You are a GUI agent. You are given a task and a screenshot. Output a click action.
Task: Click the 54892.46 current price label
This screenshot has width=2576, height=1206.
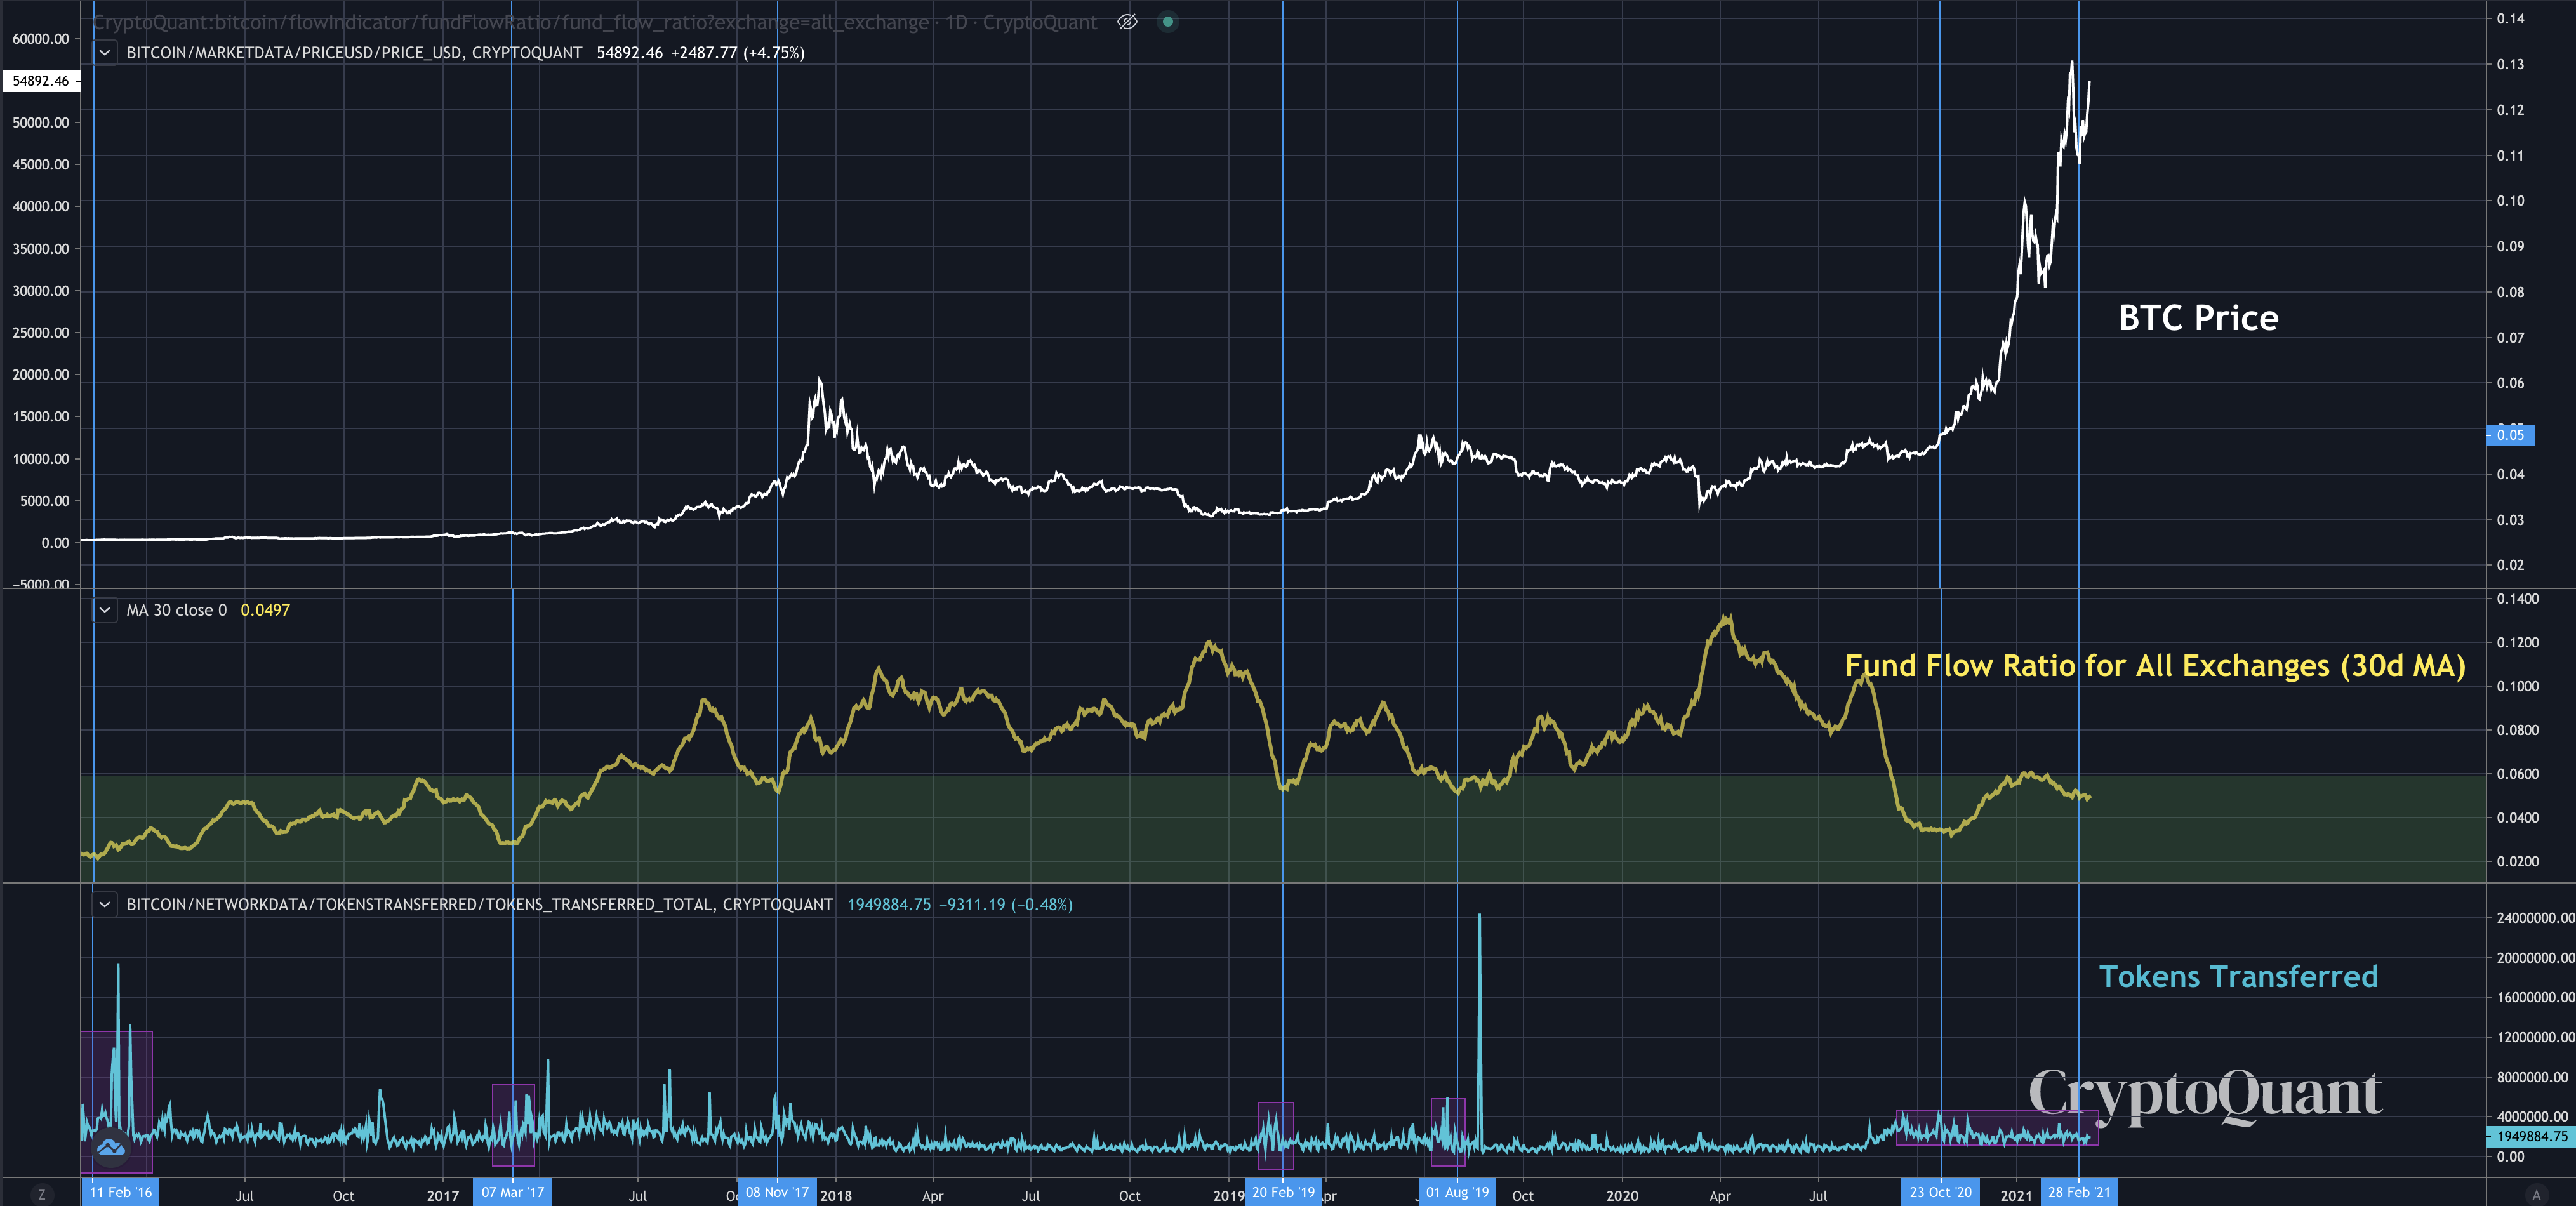point(41,81)
